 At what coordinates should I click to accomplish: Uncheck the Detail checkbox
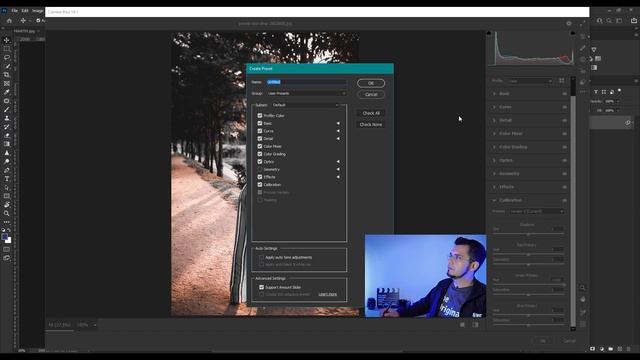click(x=260, y=139)
